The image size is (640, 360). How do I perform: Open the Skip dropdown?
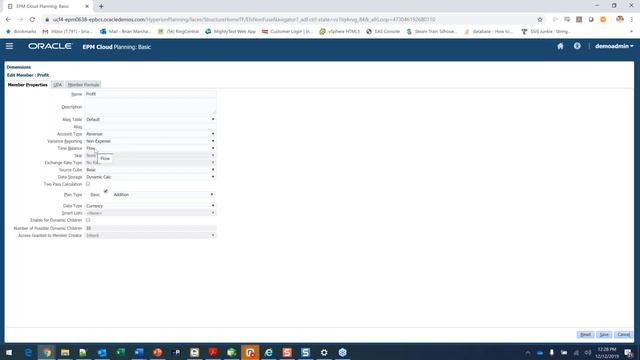click(150, 156)
